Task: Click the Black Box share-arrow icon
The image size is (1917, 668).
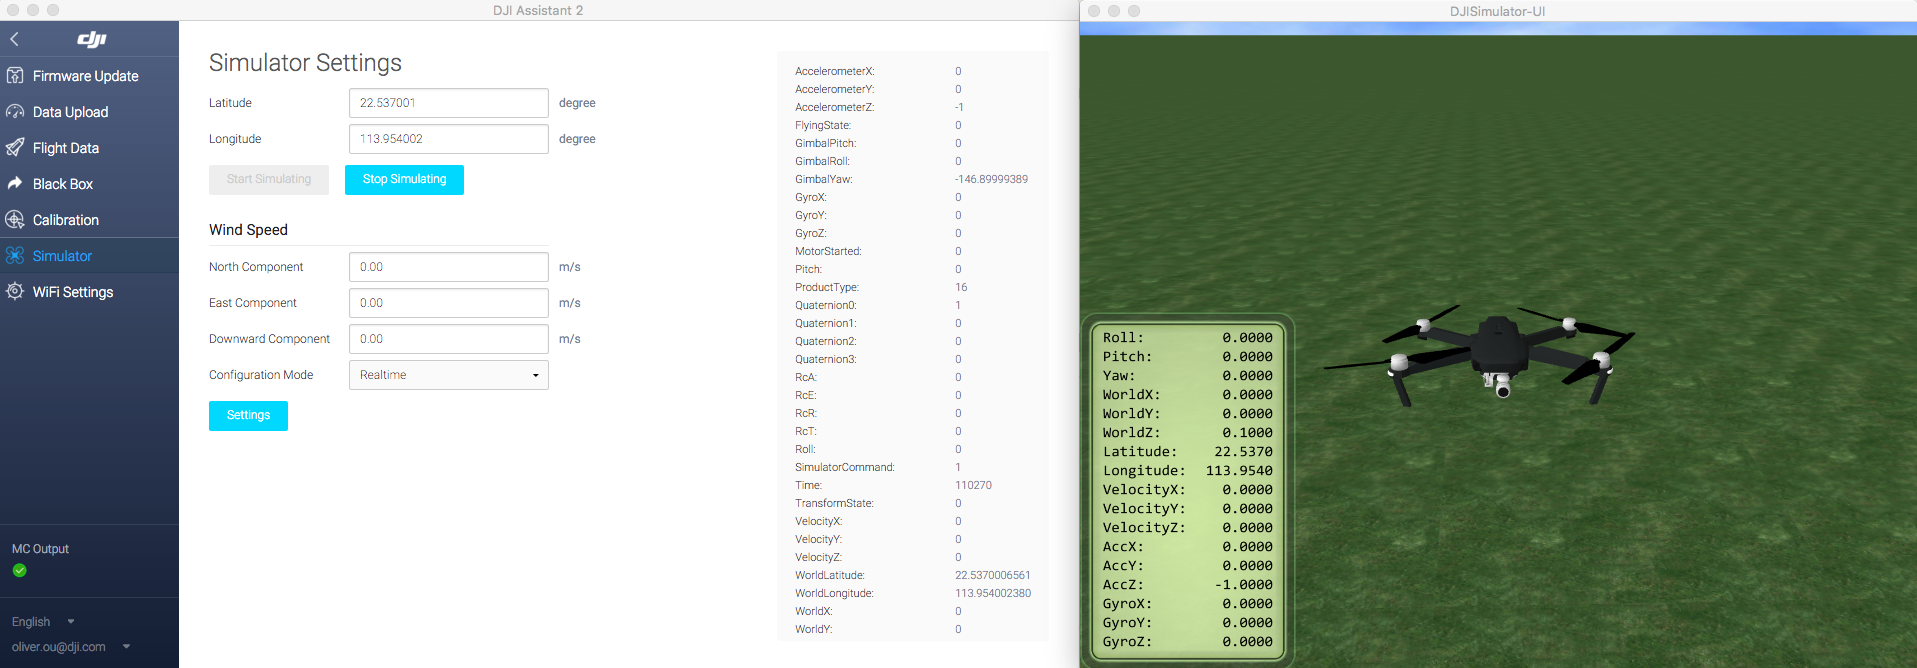Action: 15,184
